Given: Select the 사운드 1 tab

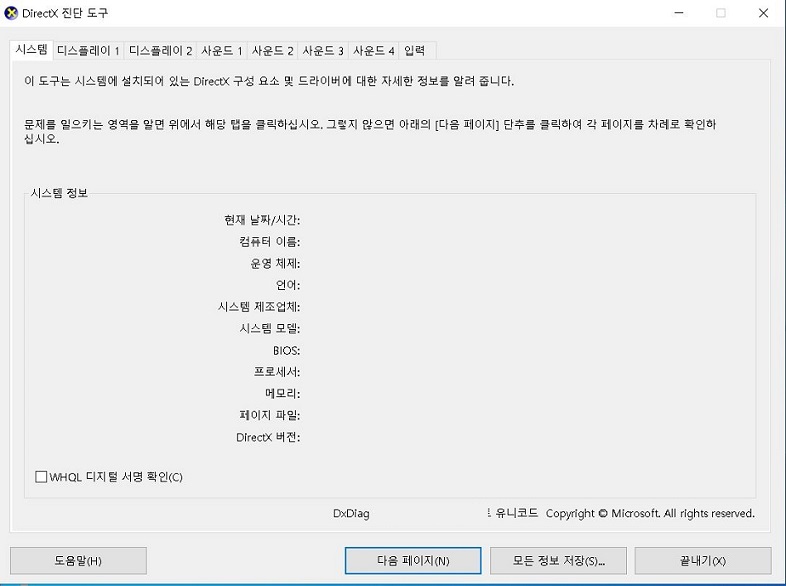Looking at the screenshot, I should 222,51.
